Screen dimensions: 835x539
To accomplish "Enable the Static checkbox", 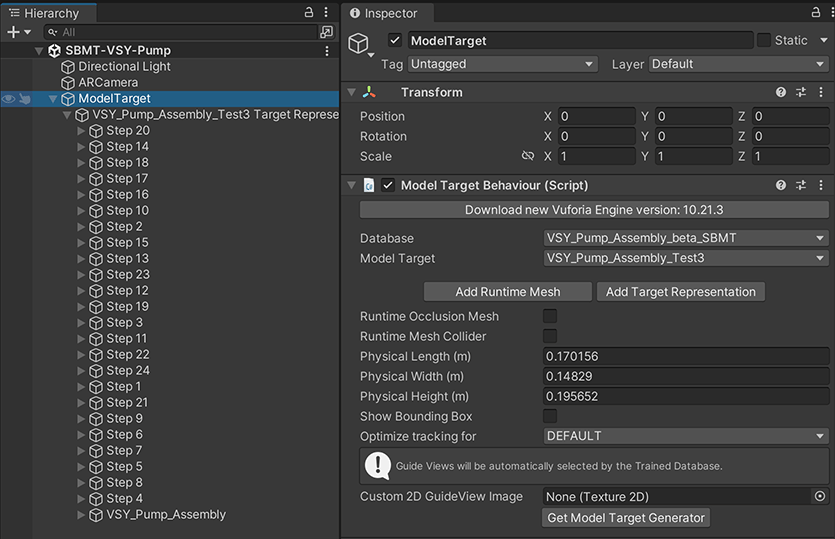I will pos(764,40).
